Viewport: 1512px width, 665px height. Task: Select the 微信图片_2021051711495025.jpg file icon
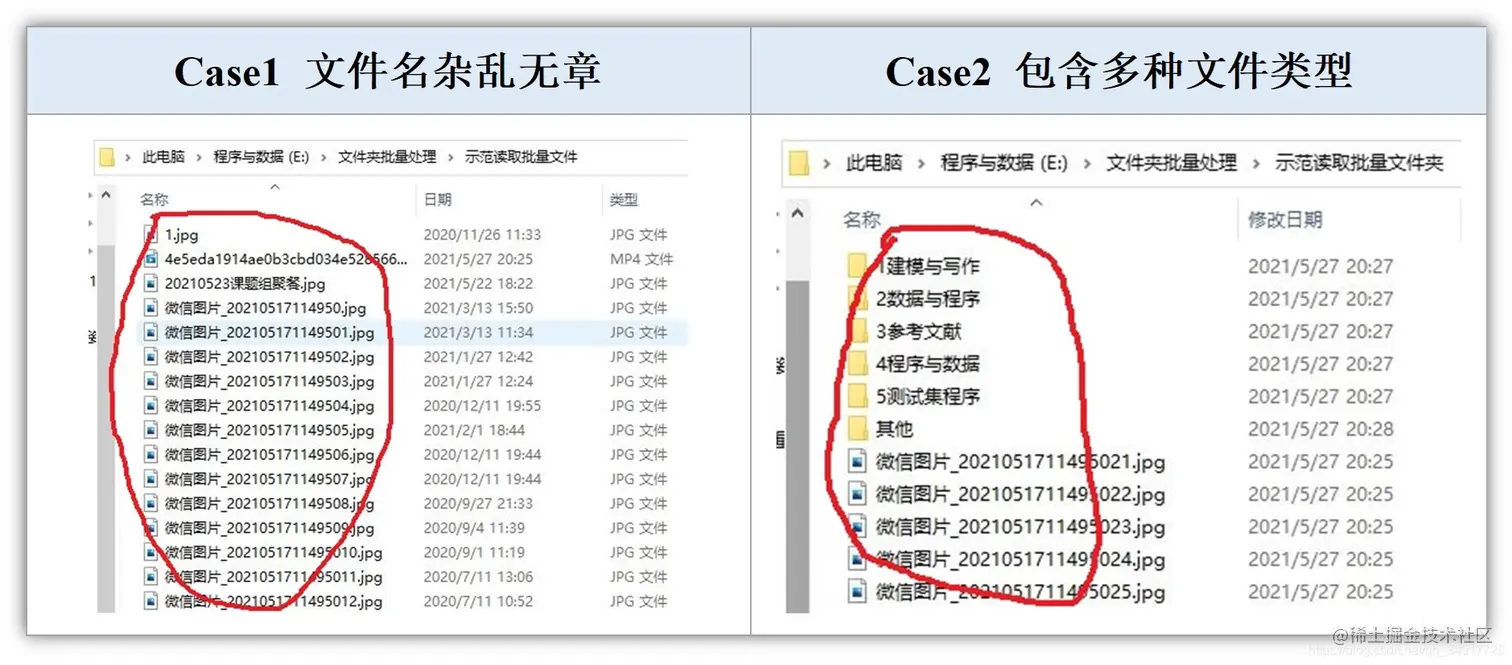856,592
